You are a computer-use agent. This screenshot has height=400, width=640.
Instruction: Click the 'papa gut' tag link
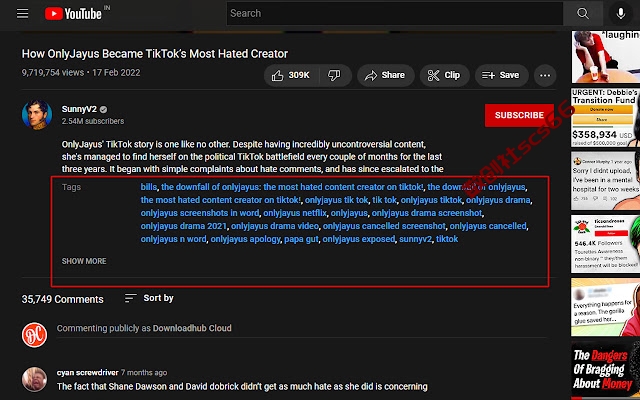point(301,239)
